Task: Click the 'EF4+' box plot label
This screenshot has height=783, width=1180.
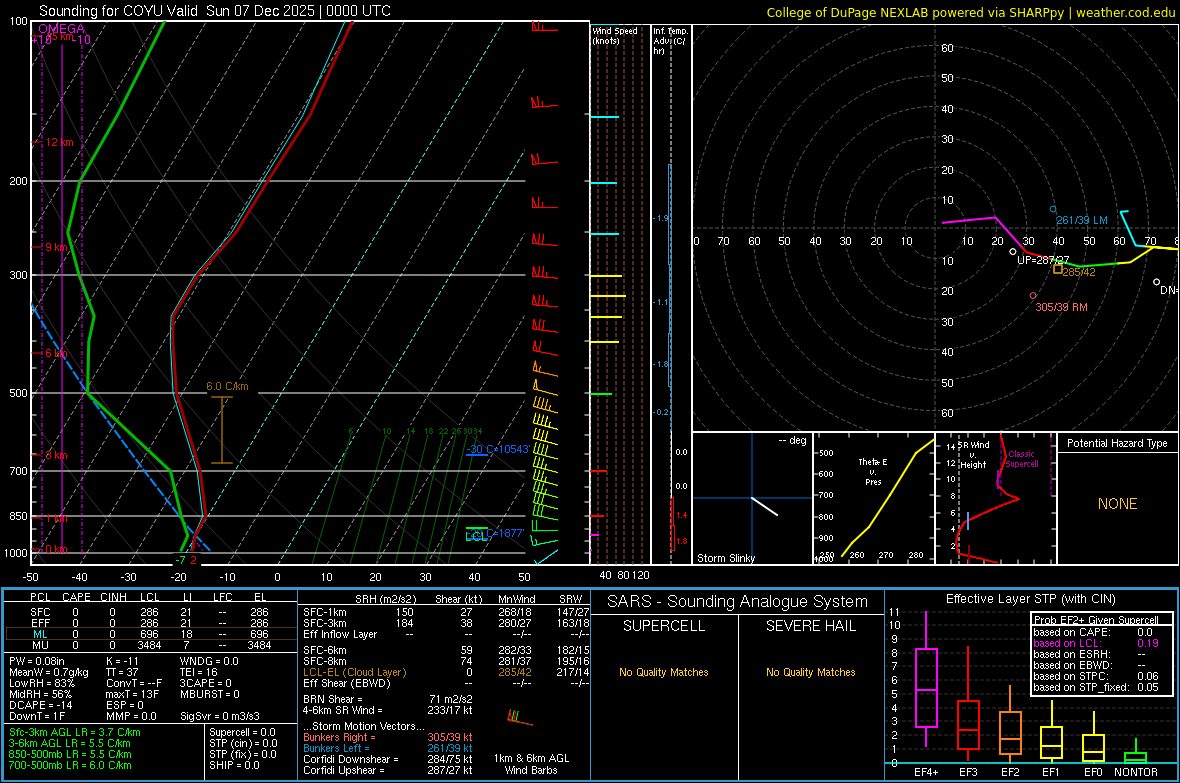Action: click(x=926, y=772)
